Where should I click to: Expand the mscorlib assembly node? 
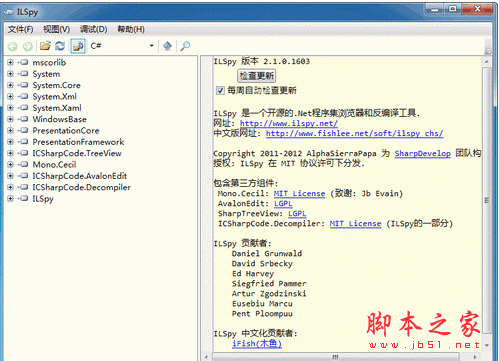[x=10, y=62]
